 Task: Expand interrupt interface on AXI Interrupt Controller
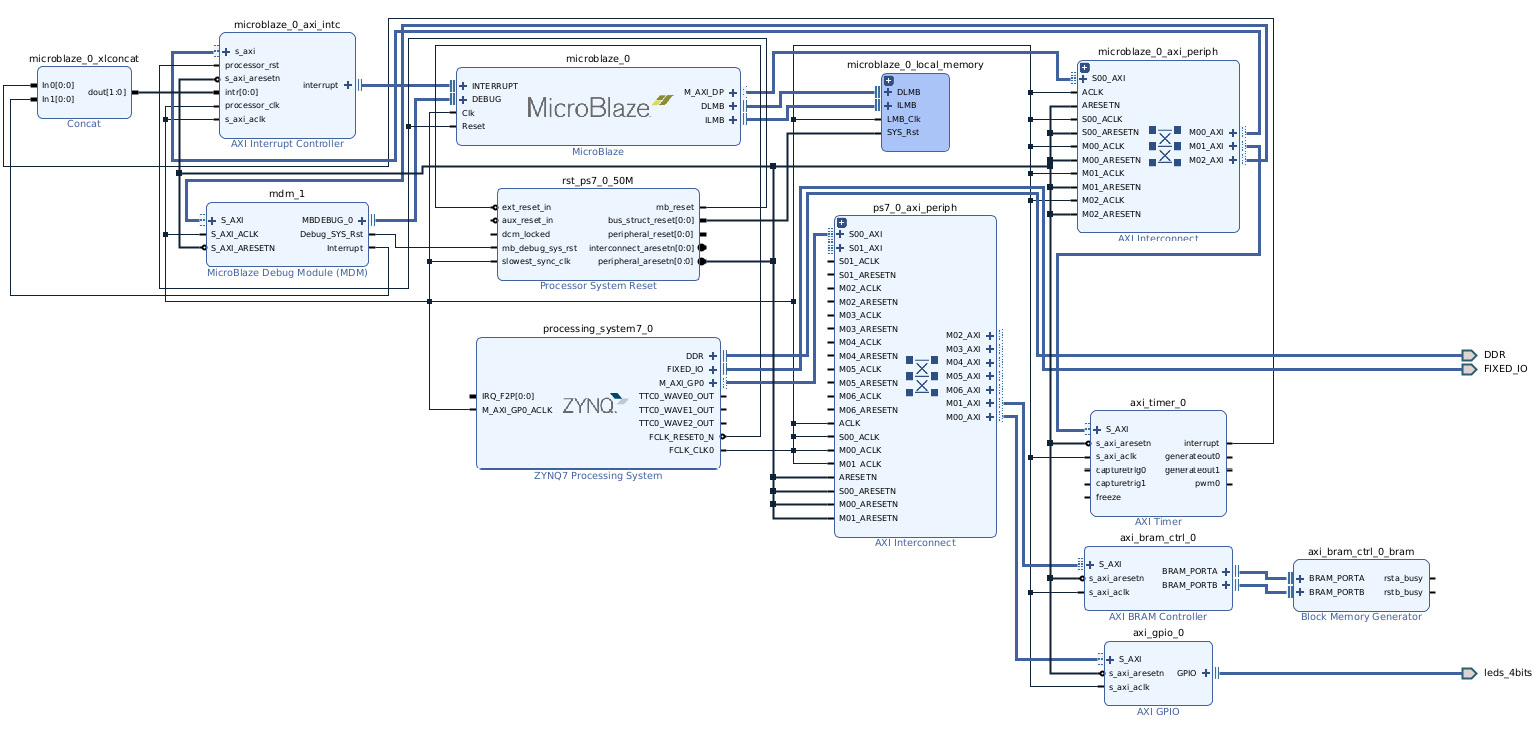click(x=347, y=85)
